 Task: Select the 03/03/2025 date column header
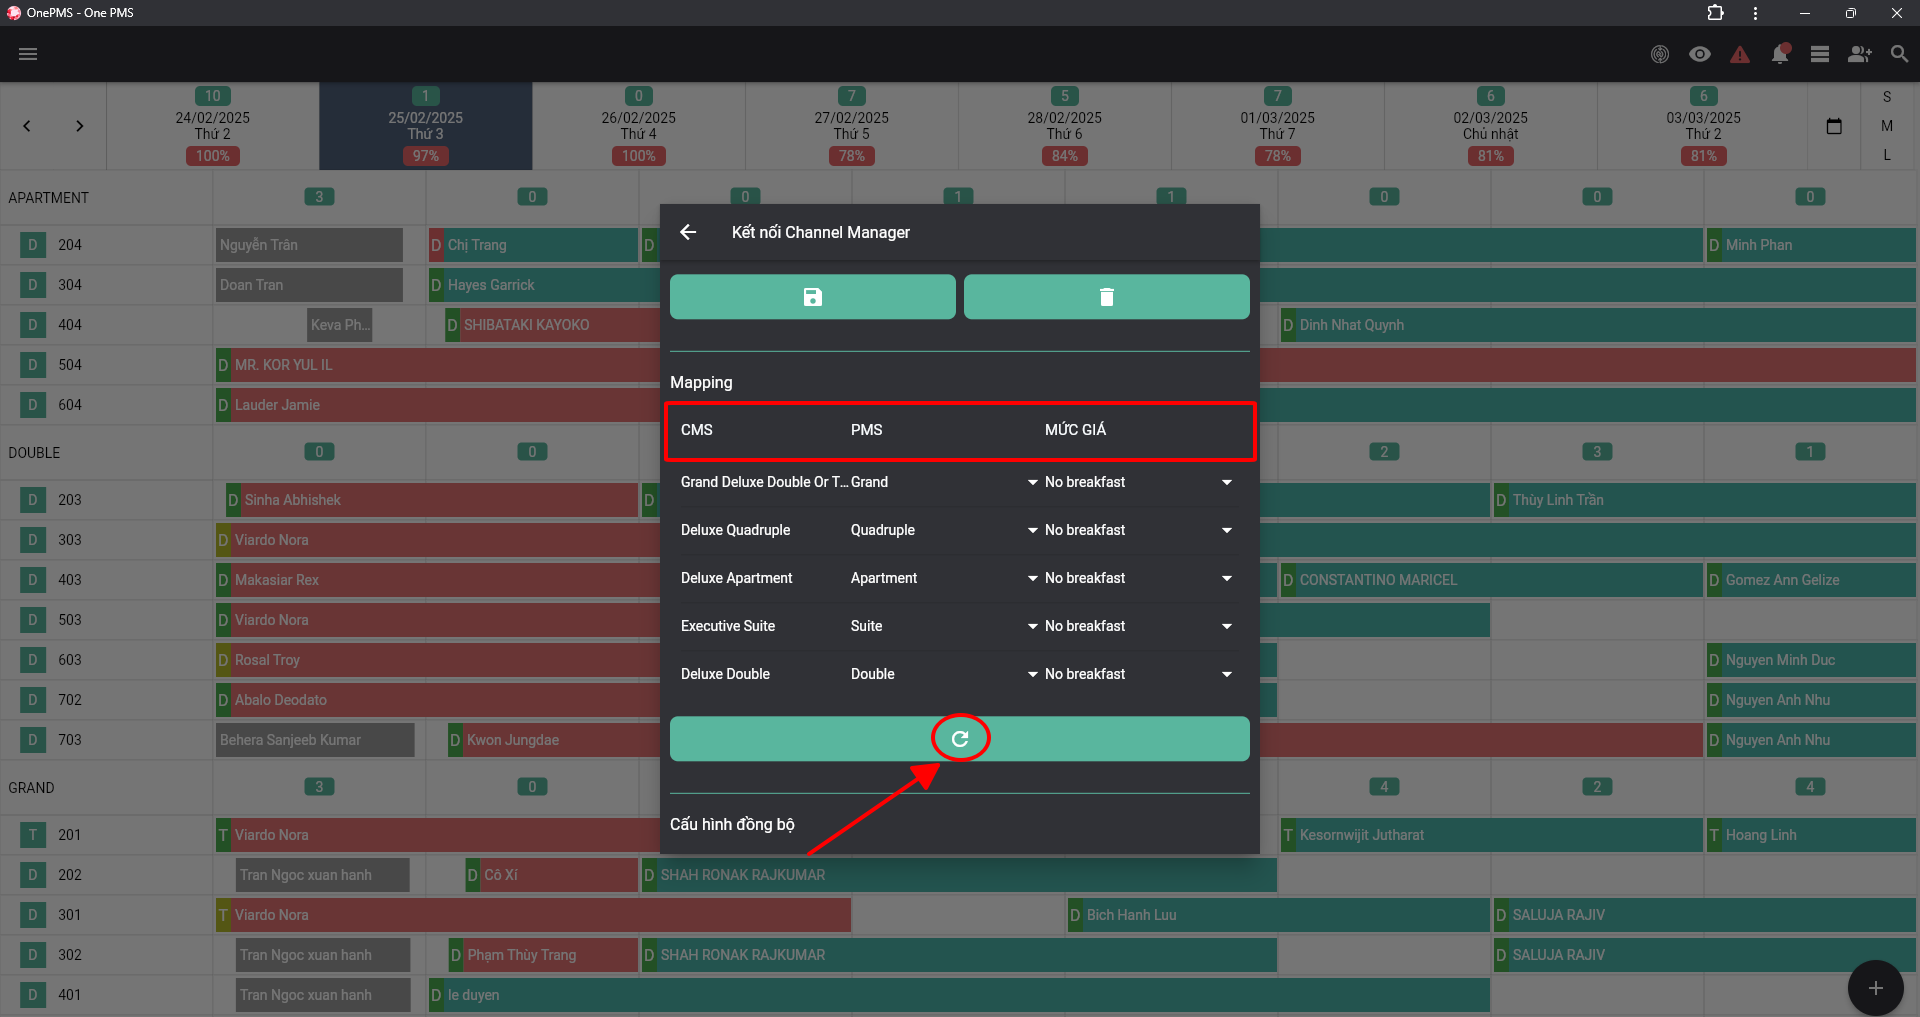pos(1703,126)
